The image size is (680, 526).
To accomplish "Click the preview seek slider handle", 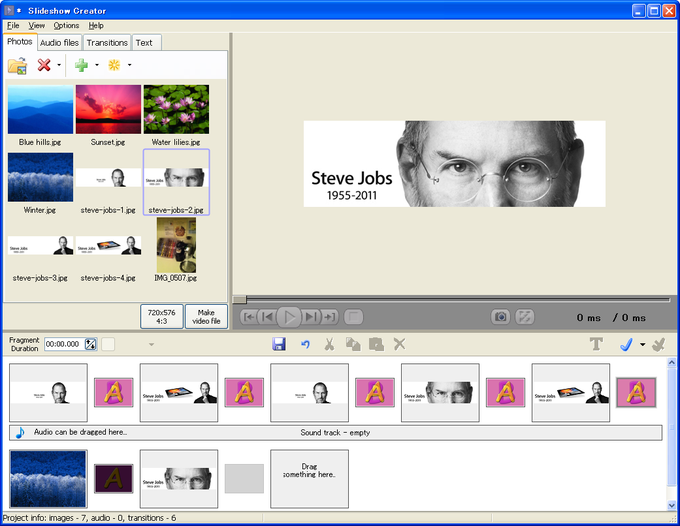I will (x=240, y=300).
